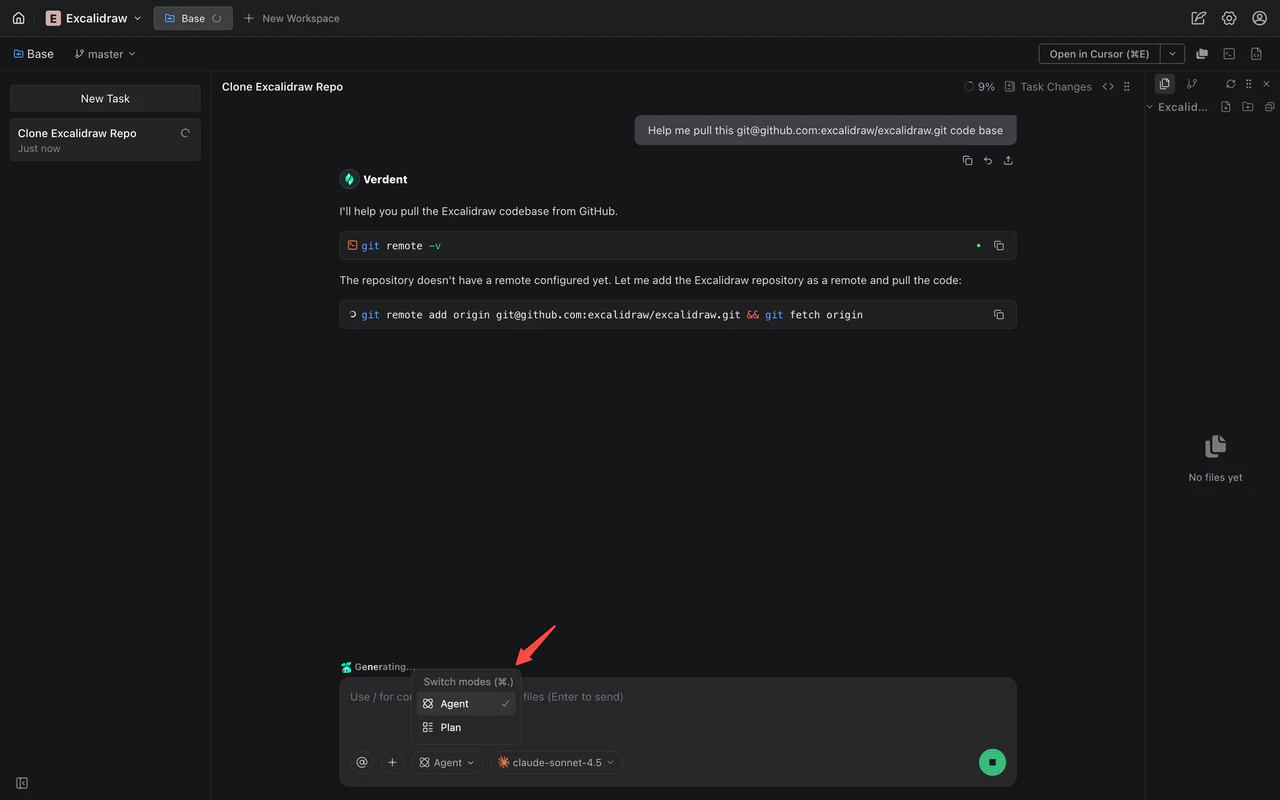Click the New Task button

tap(105, 98)
